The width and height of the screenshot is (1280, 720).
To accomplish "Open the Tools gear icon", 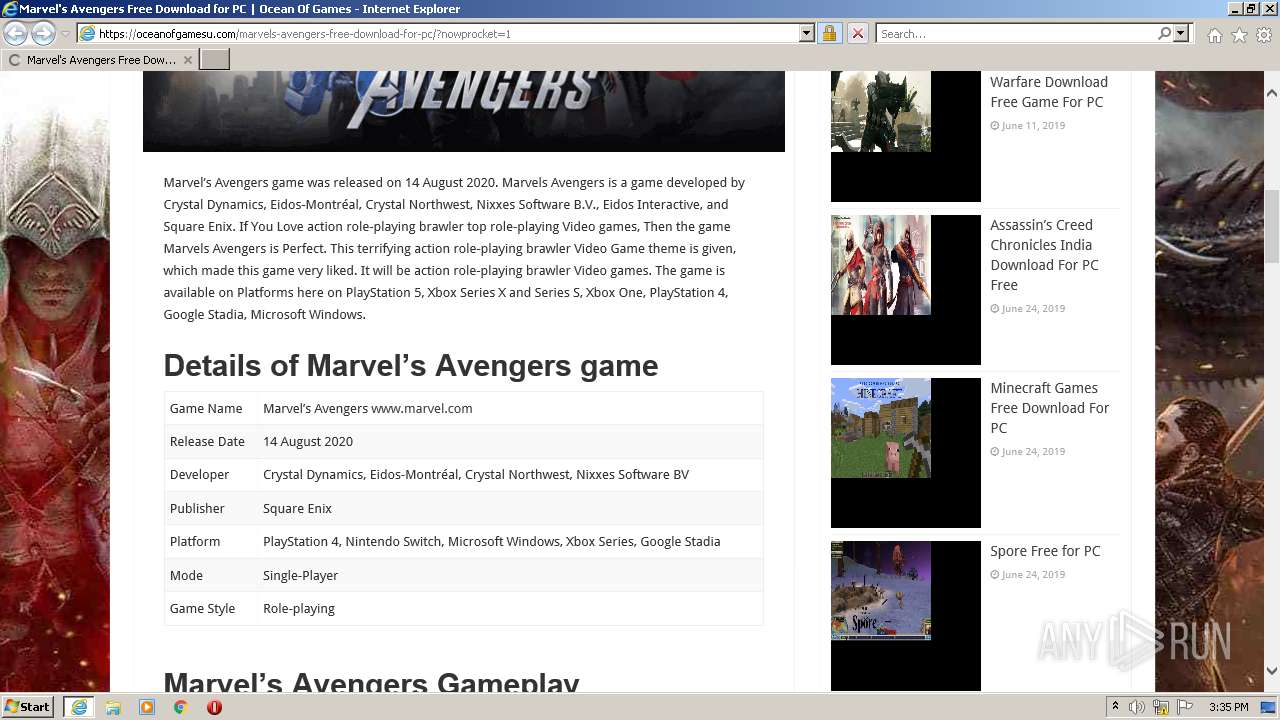I will click(x=1264, y=35).
